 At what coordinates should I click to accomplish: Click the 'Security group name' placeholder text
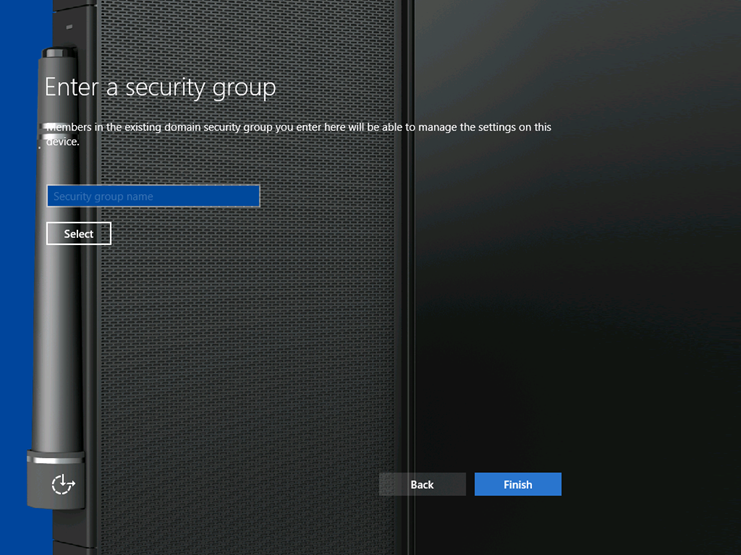103,197
